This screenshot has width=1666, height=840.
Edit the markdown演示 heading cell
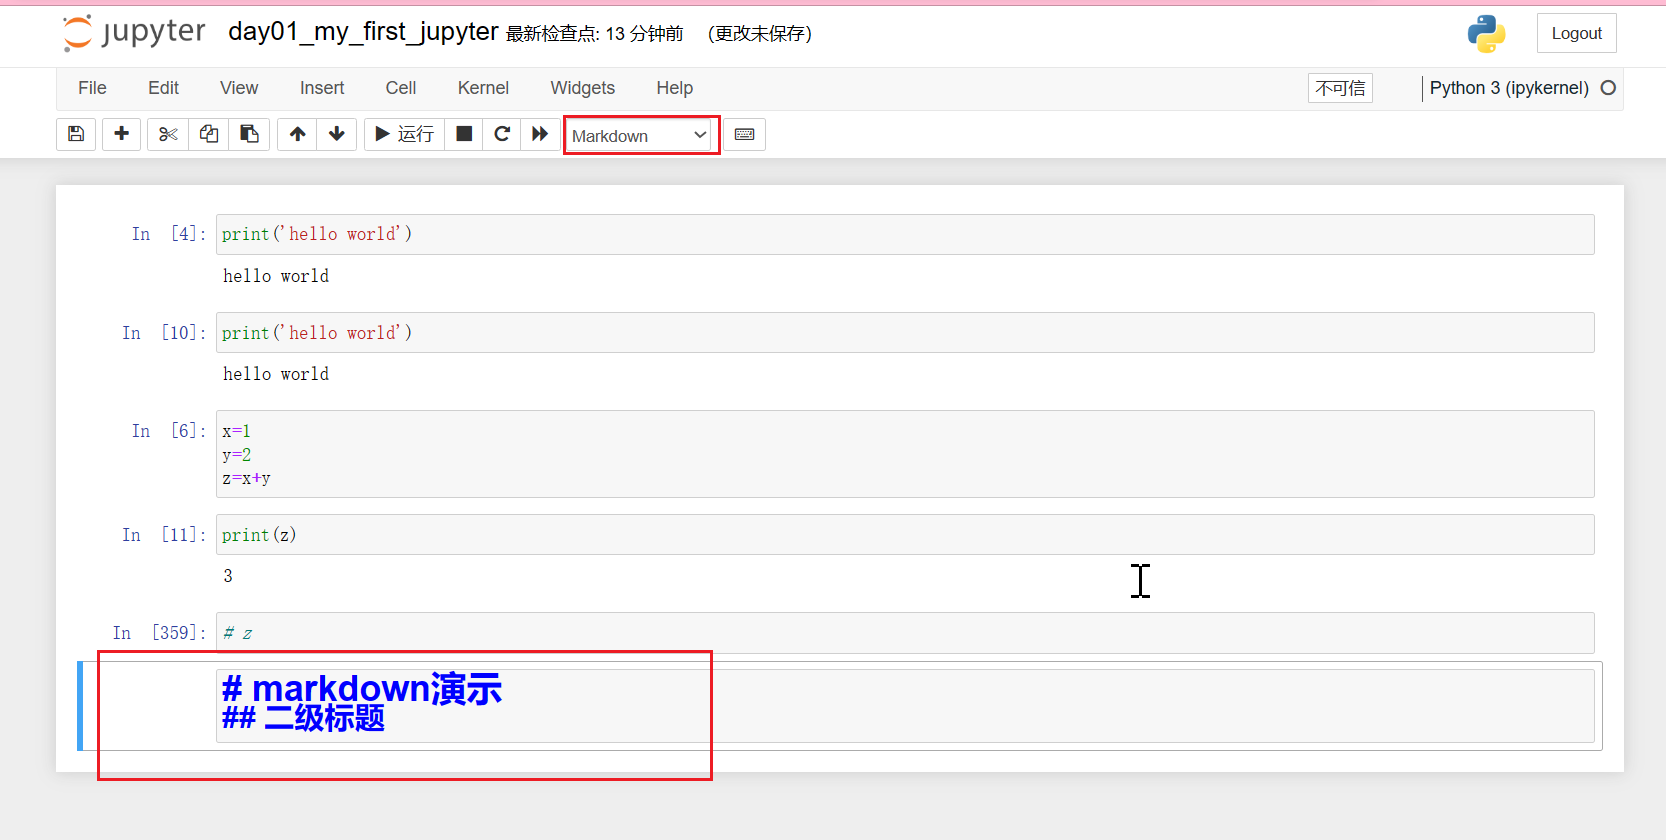coord(905,706)
